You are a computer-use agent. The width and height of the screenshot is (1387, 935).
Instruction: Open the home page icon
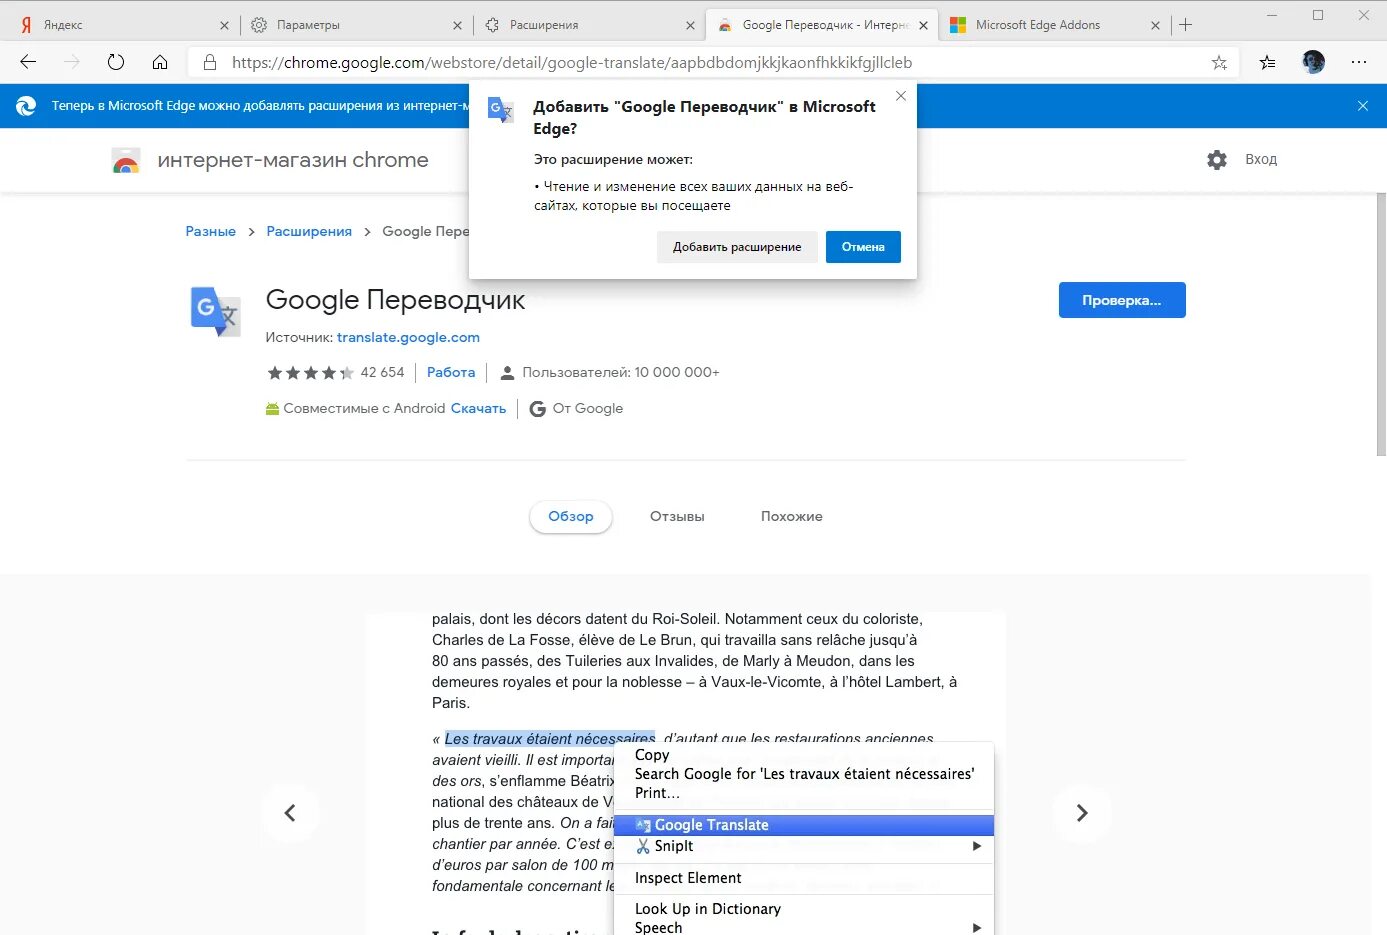(x=160, y=62)
